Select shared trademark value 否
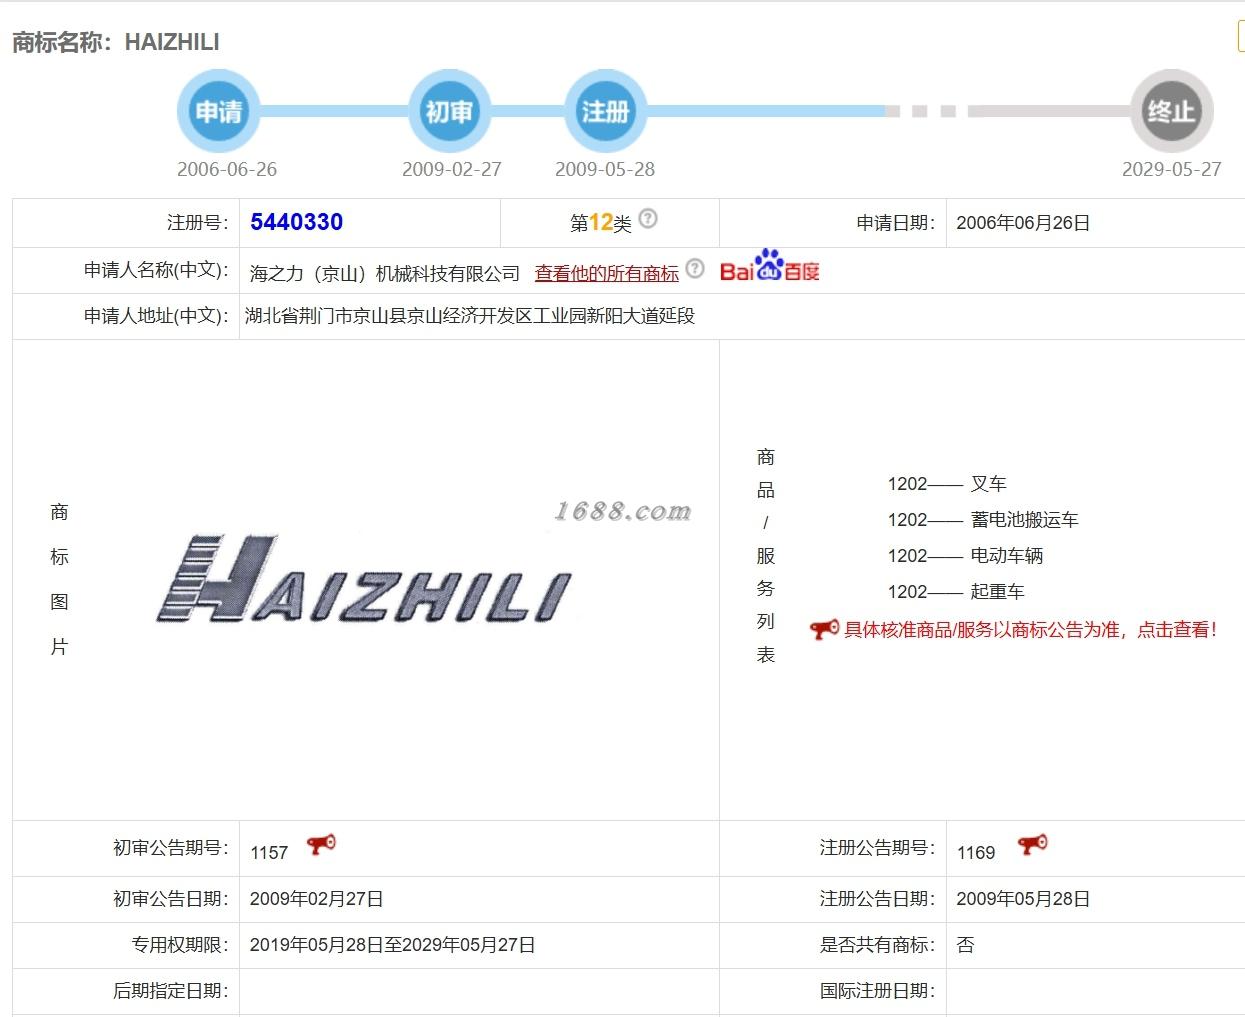This screenshot has height=1017, width=1245. point(965,945)
